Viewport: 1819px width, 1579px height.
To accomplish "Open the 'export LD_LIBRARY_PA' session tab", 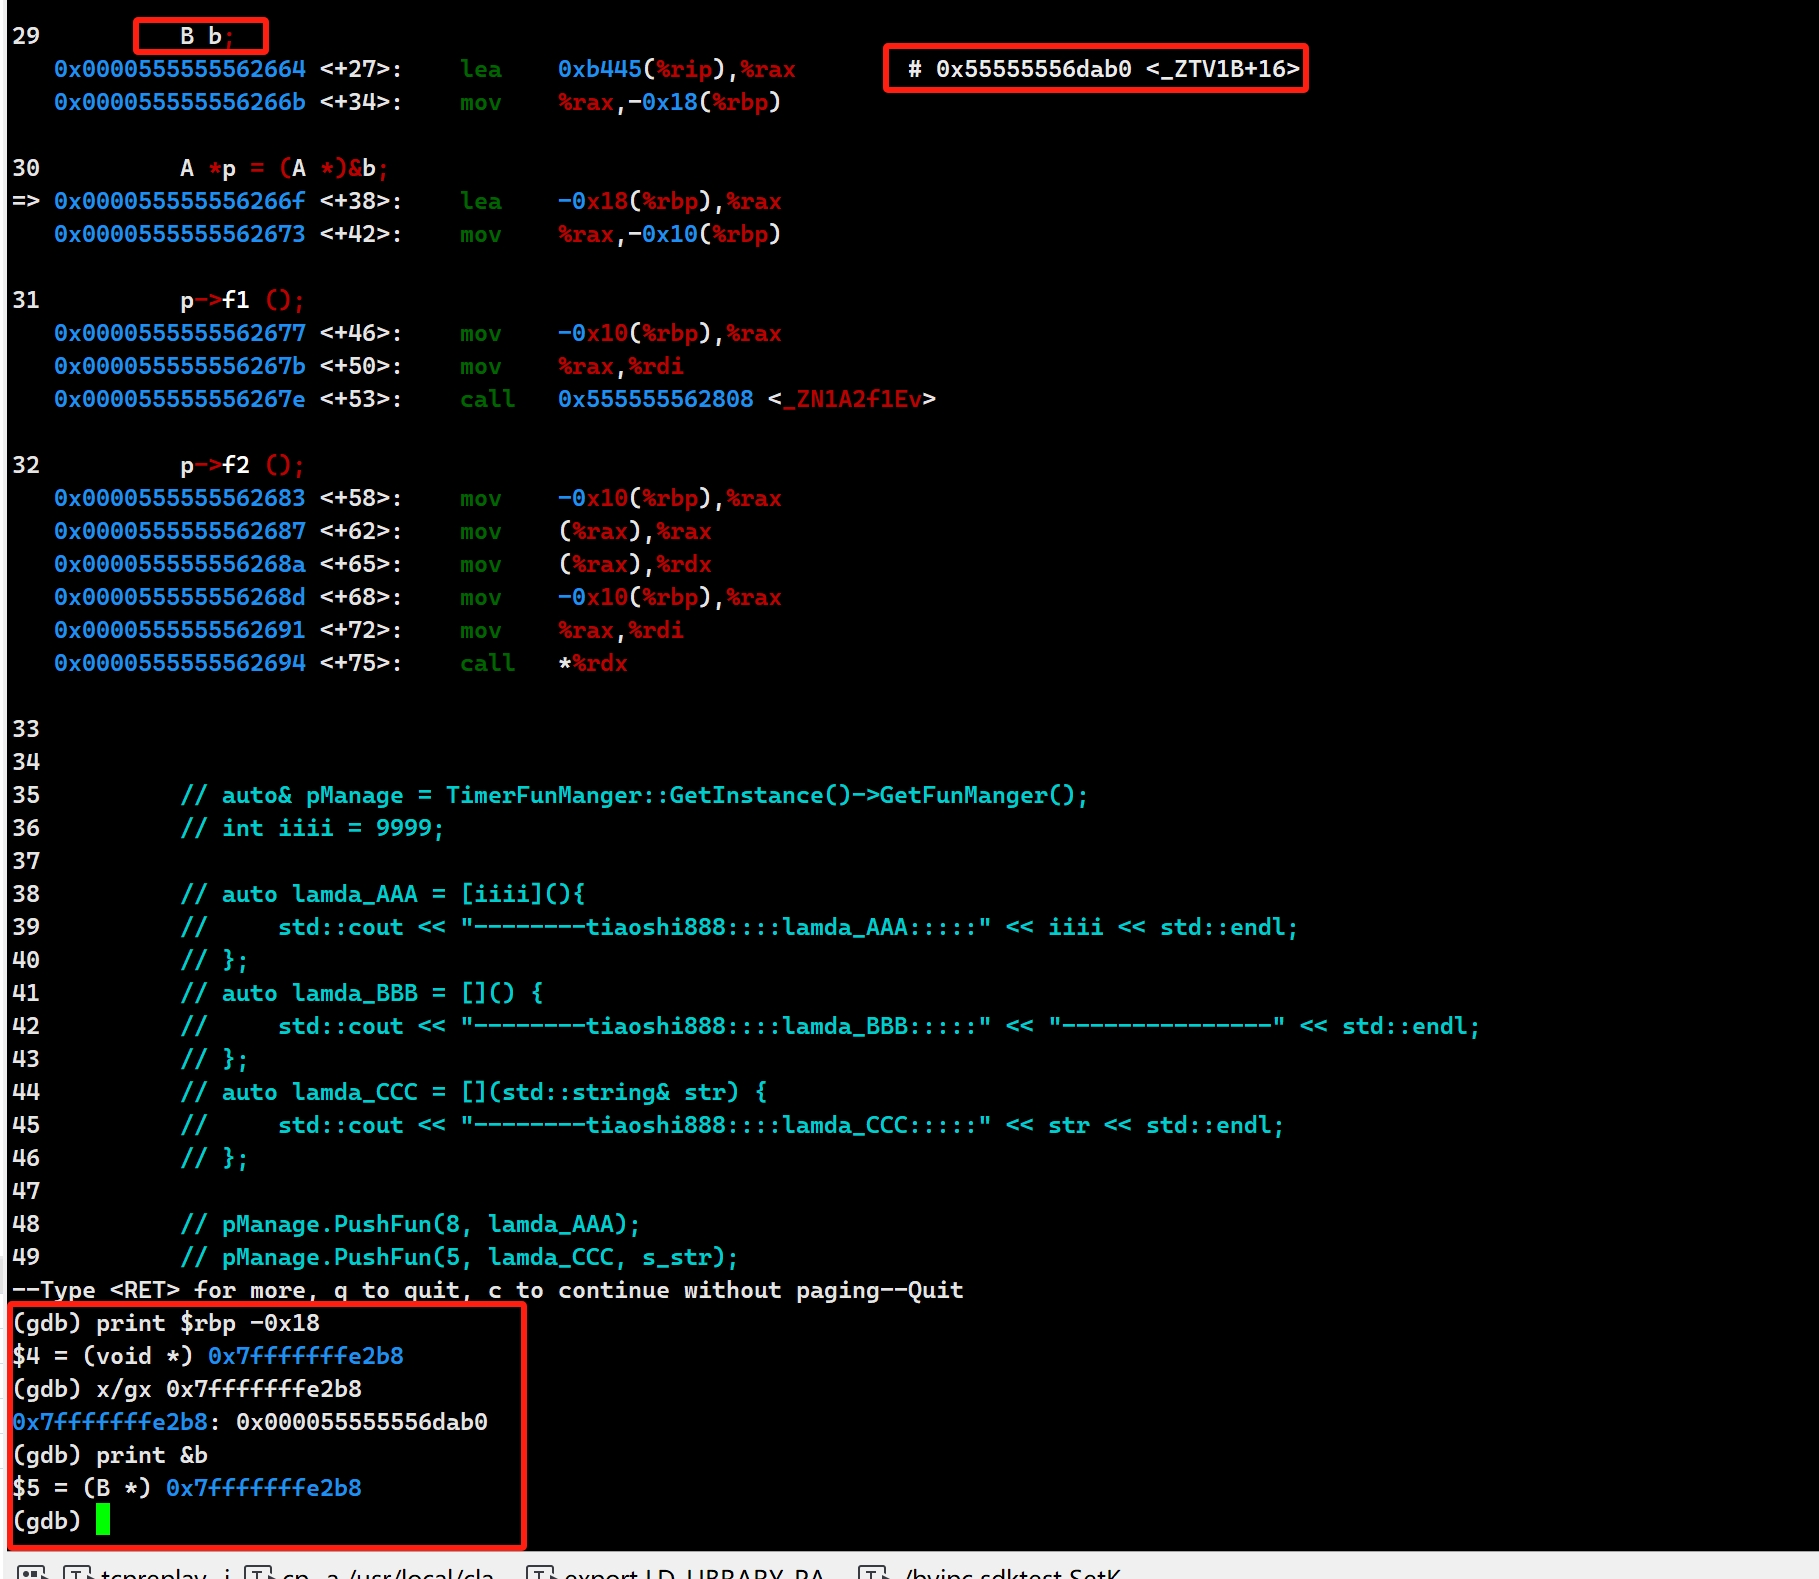I will click(x=677, y=1572).
